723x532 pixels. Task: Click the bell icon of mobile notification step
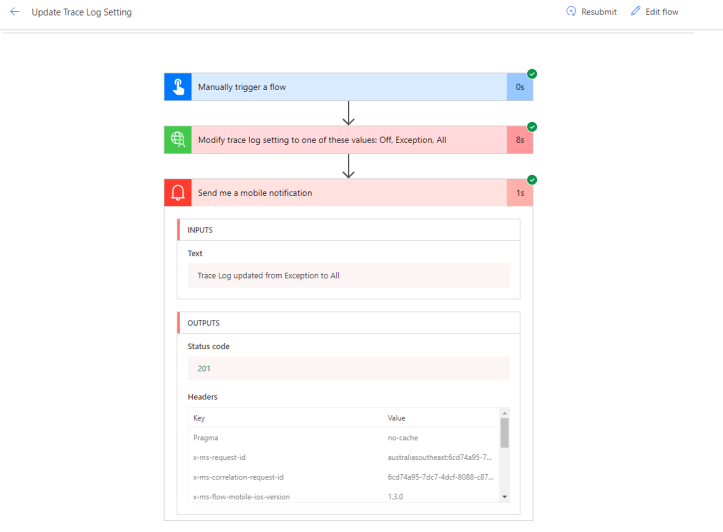[x=178, y=193]
